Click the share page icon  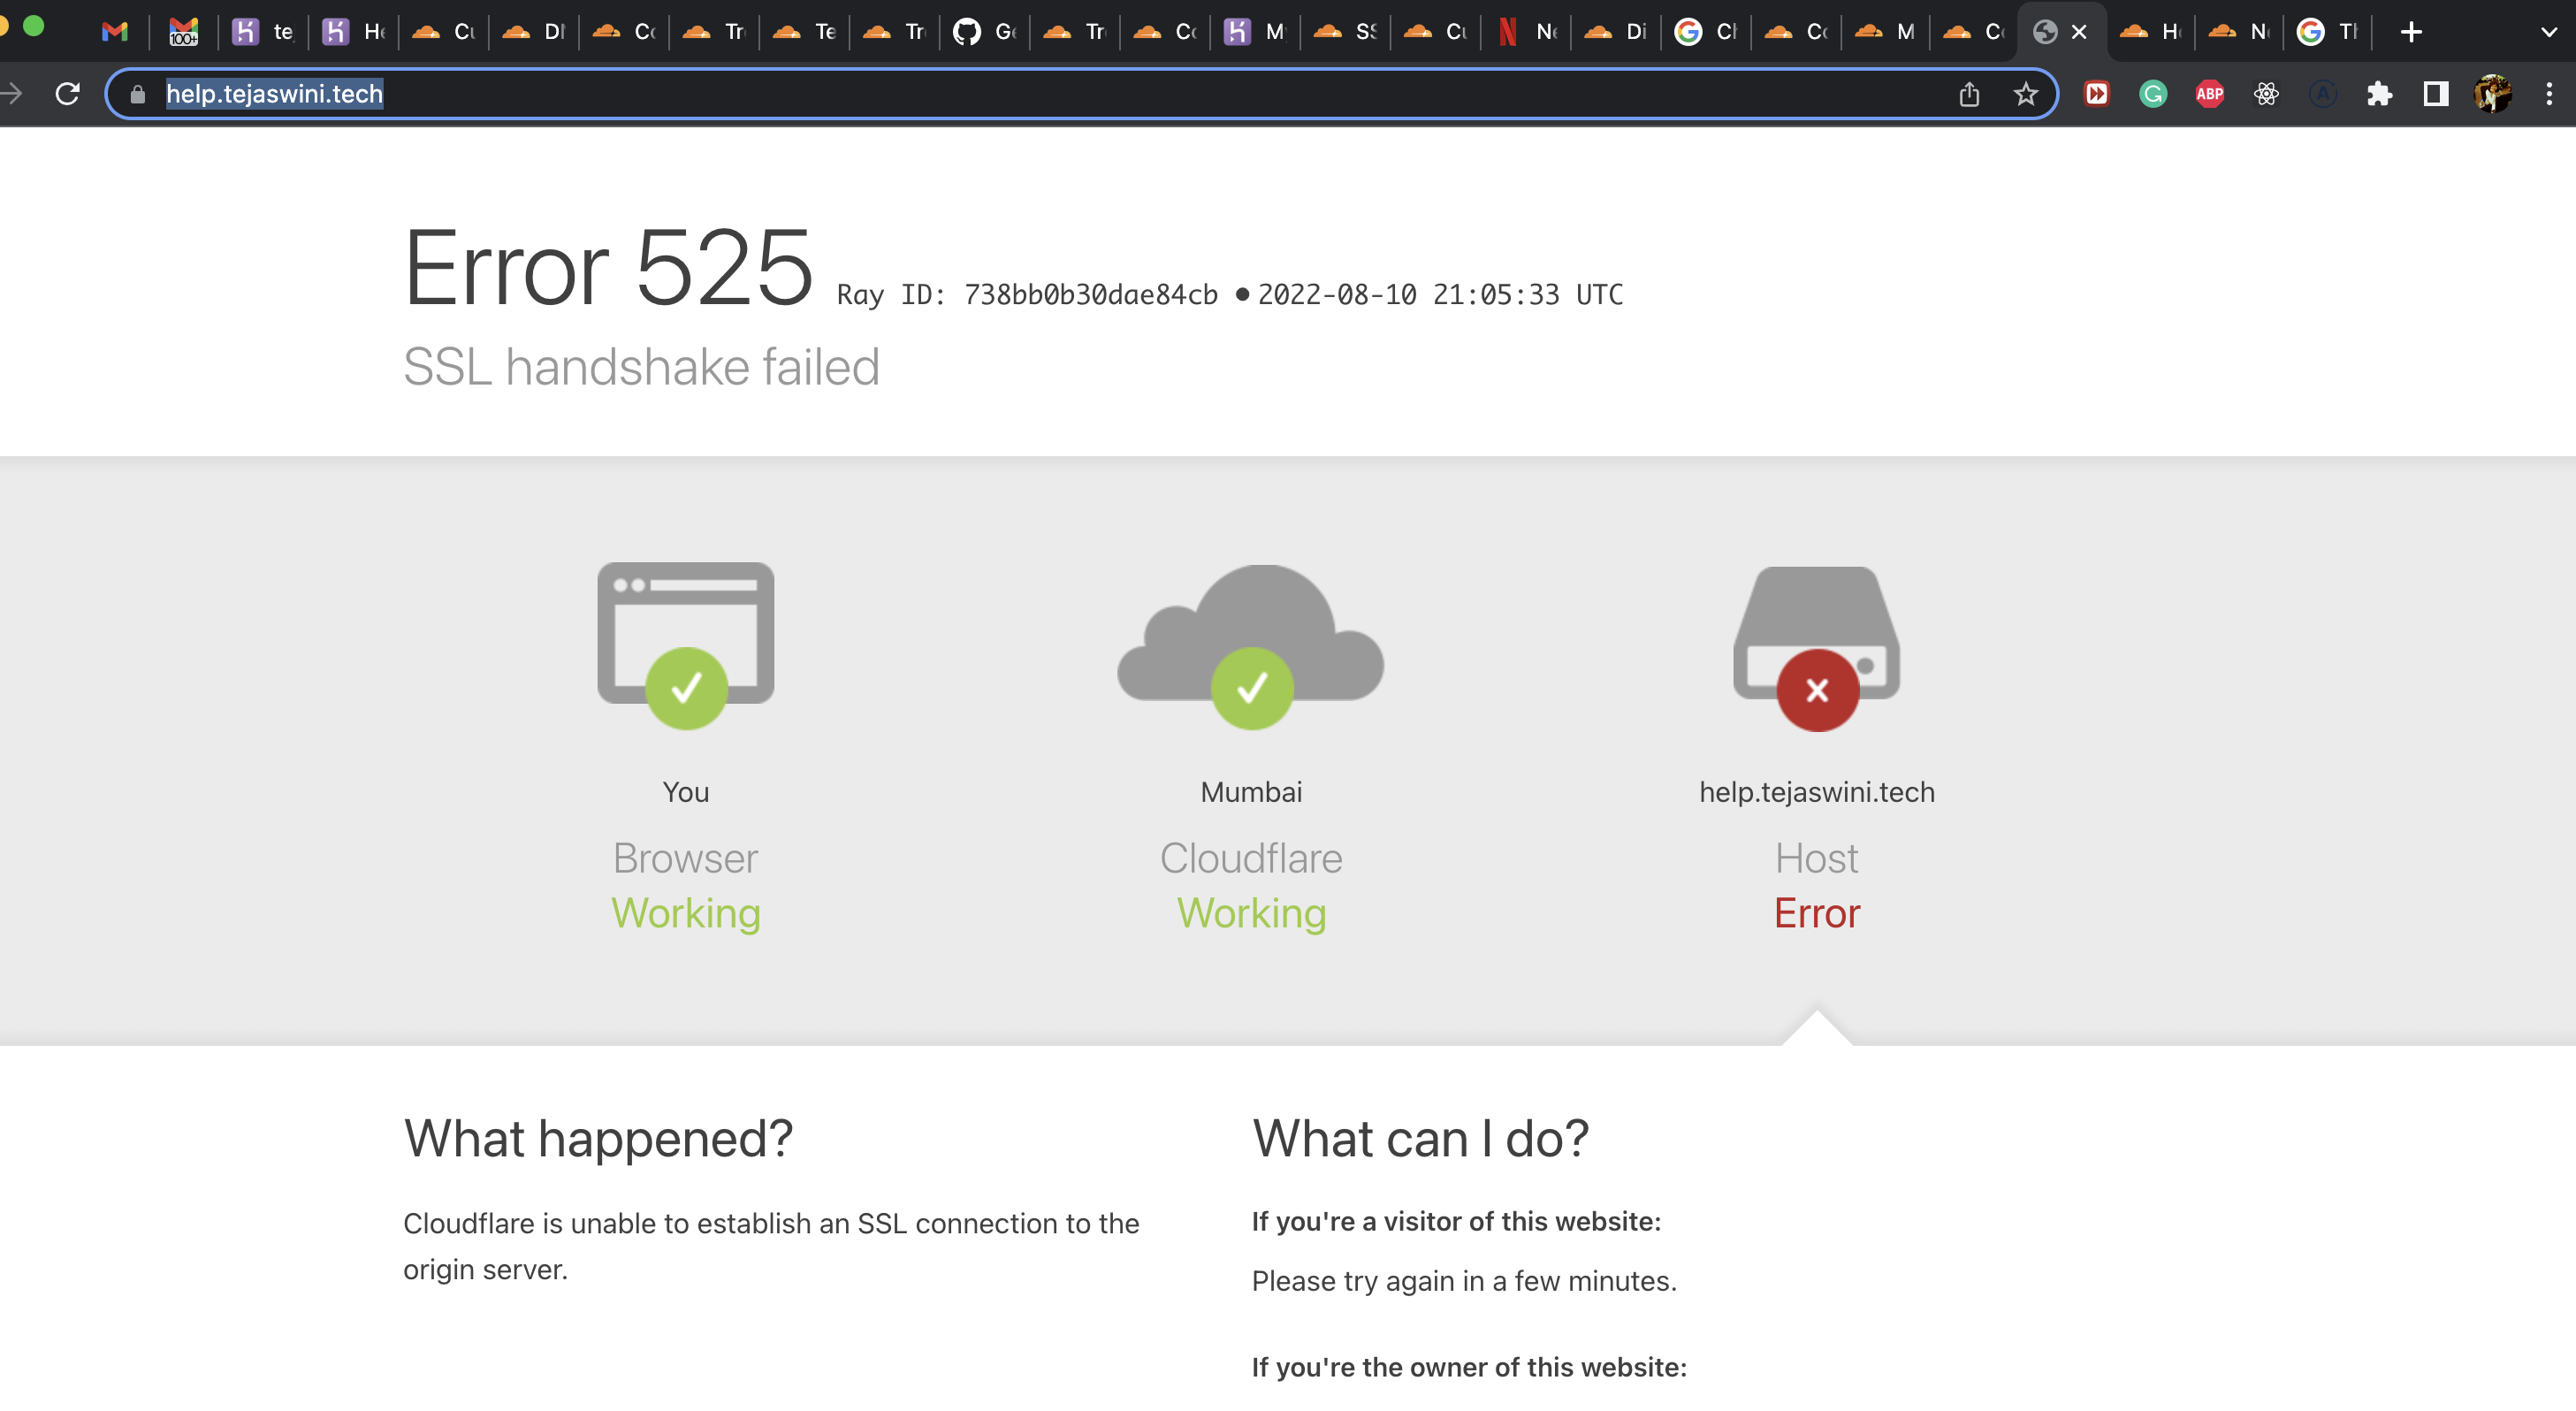click(x=1969, y=94)
